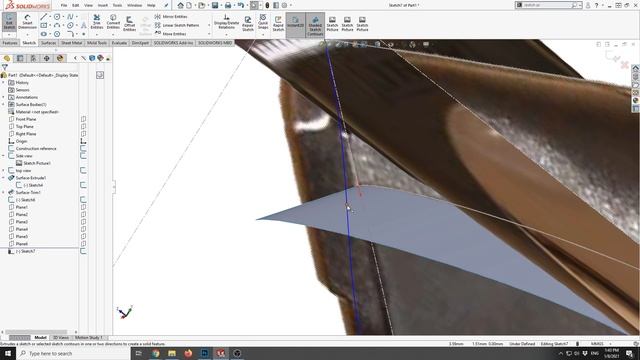Open the PropertyManager tab

click(x=20, y=58)
